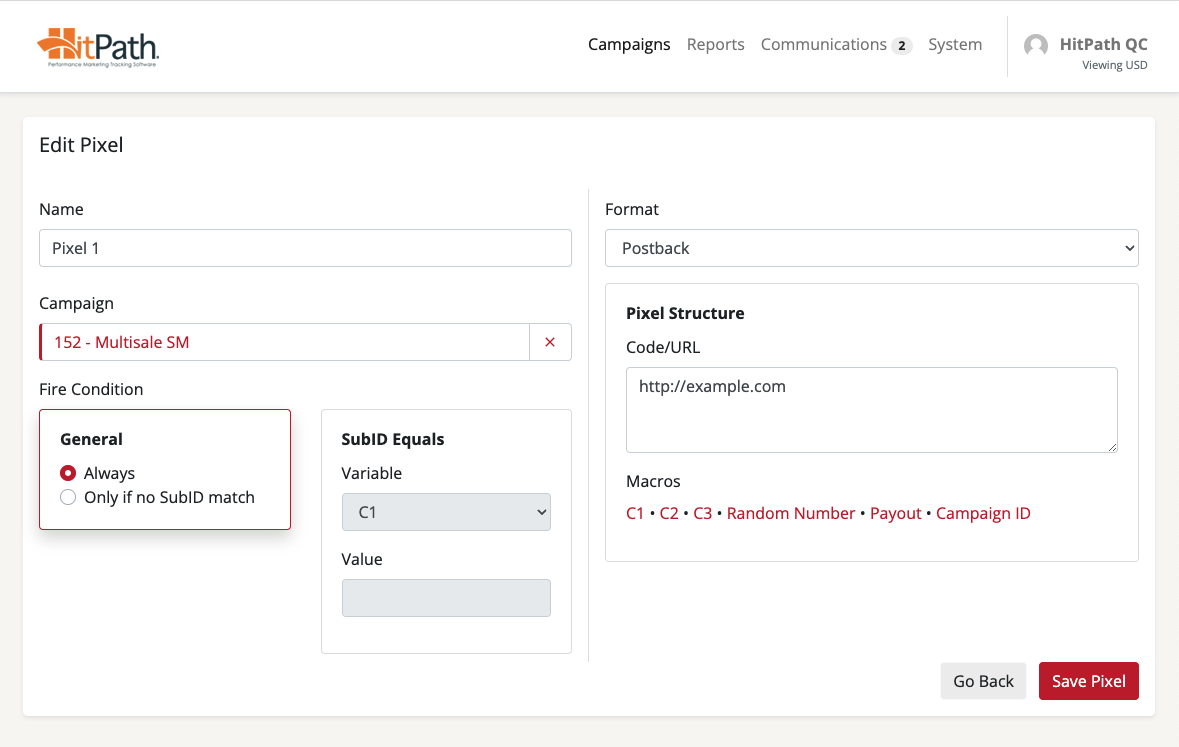Open the Campaign selector field
The image size is (1179, 747).
click(x=285, y=342)
